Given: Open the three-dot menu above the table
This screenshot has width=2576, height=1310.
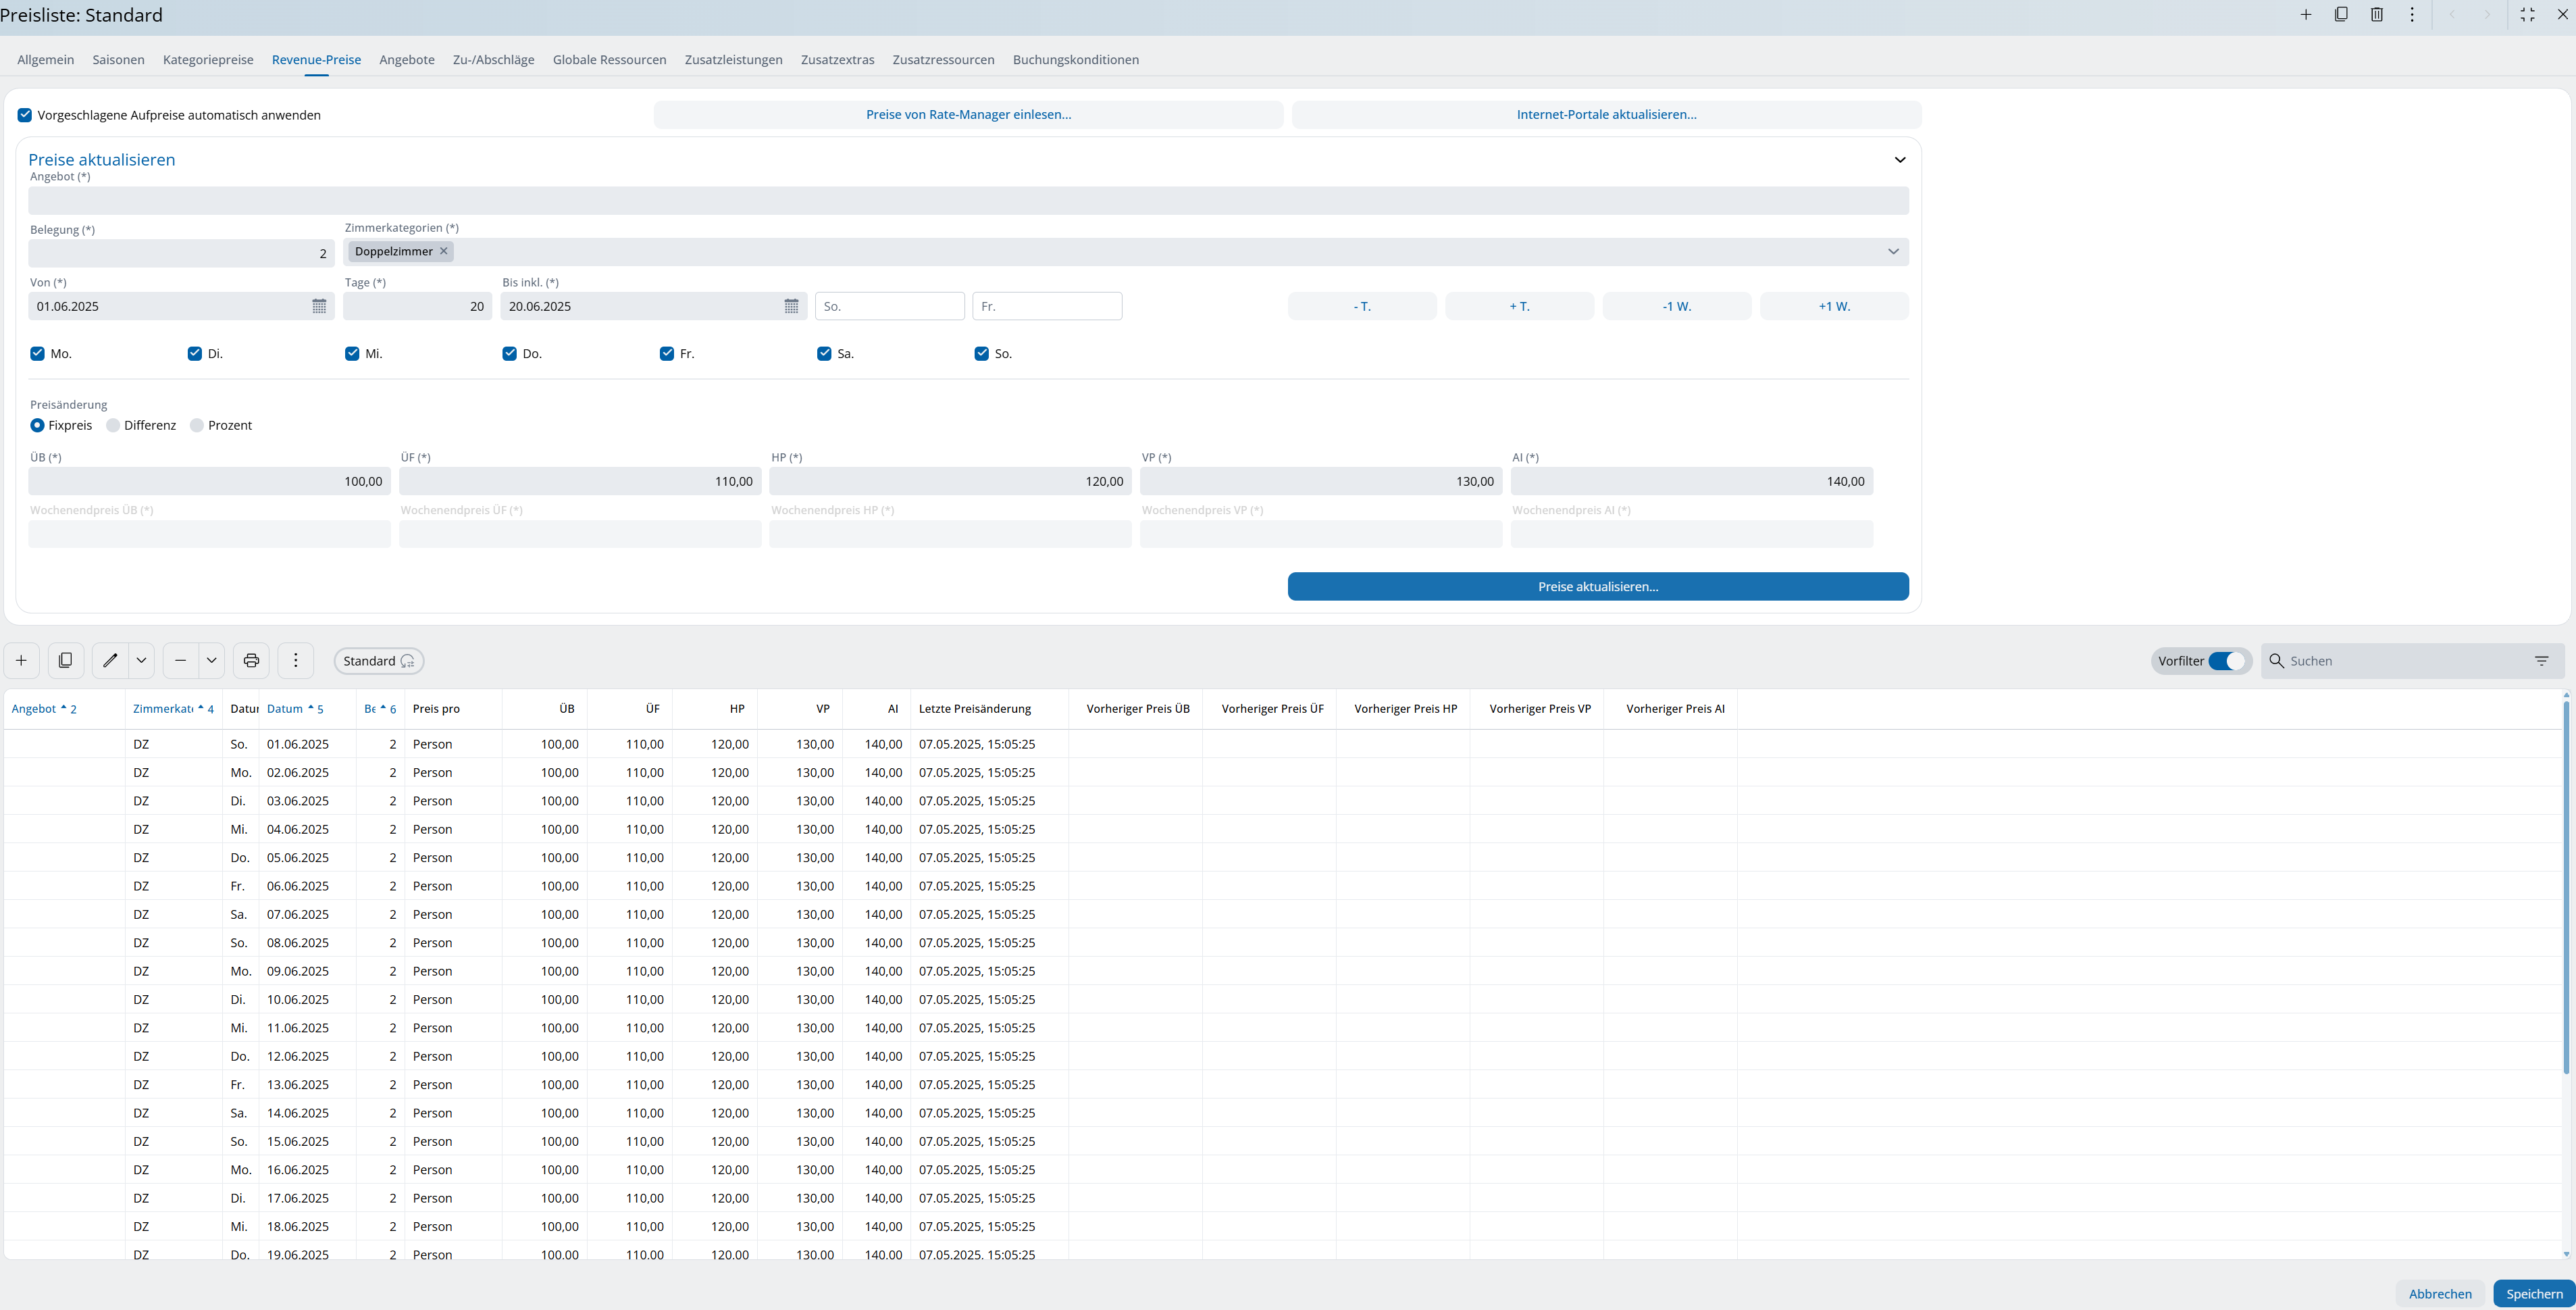Looking at the screenshot, I should [x=295, y=660].
